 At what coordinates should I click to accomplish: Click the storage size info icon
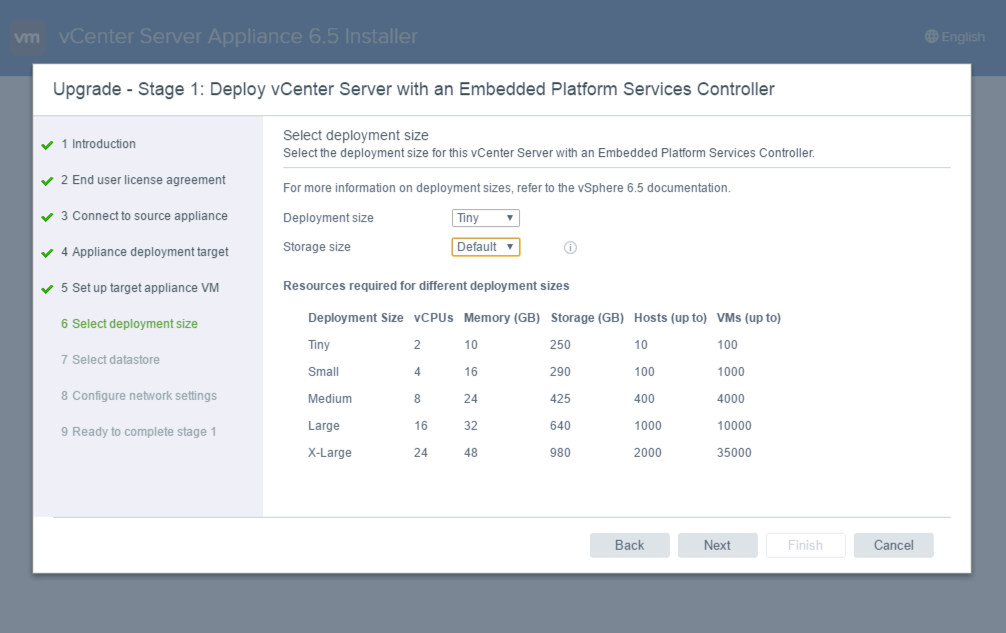pyautogui.click(x=570, y=248)
